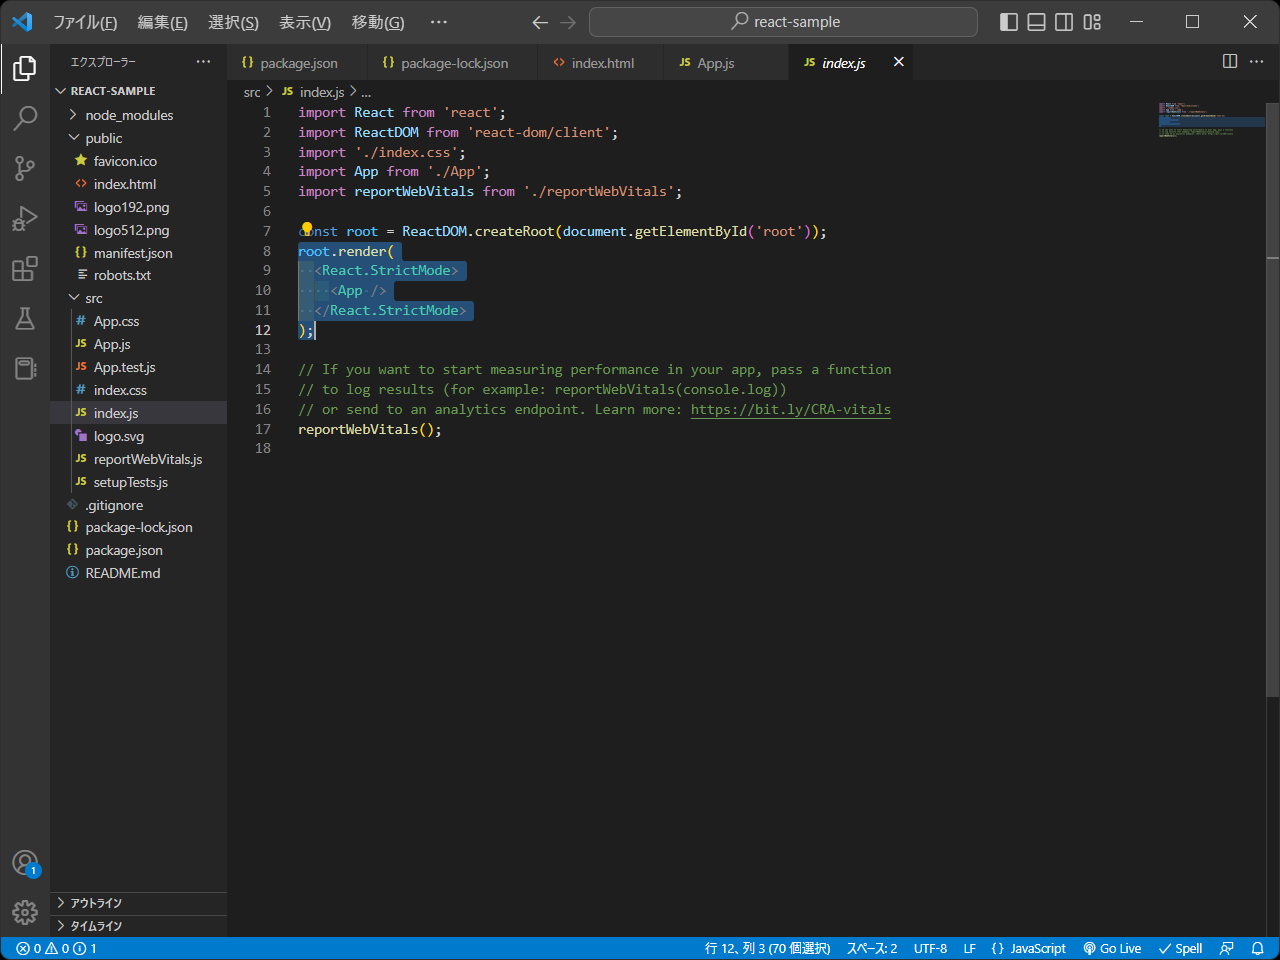The height and width of the screenshot is (960, 1280).
Task: Open the 編集(E) menu
Action: tap(162, 22)
